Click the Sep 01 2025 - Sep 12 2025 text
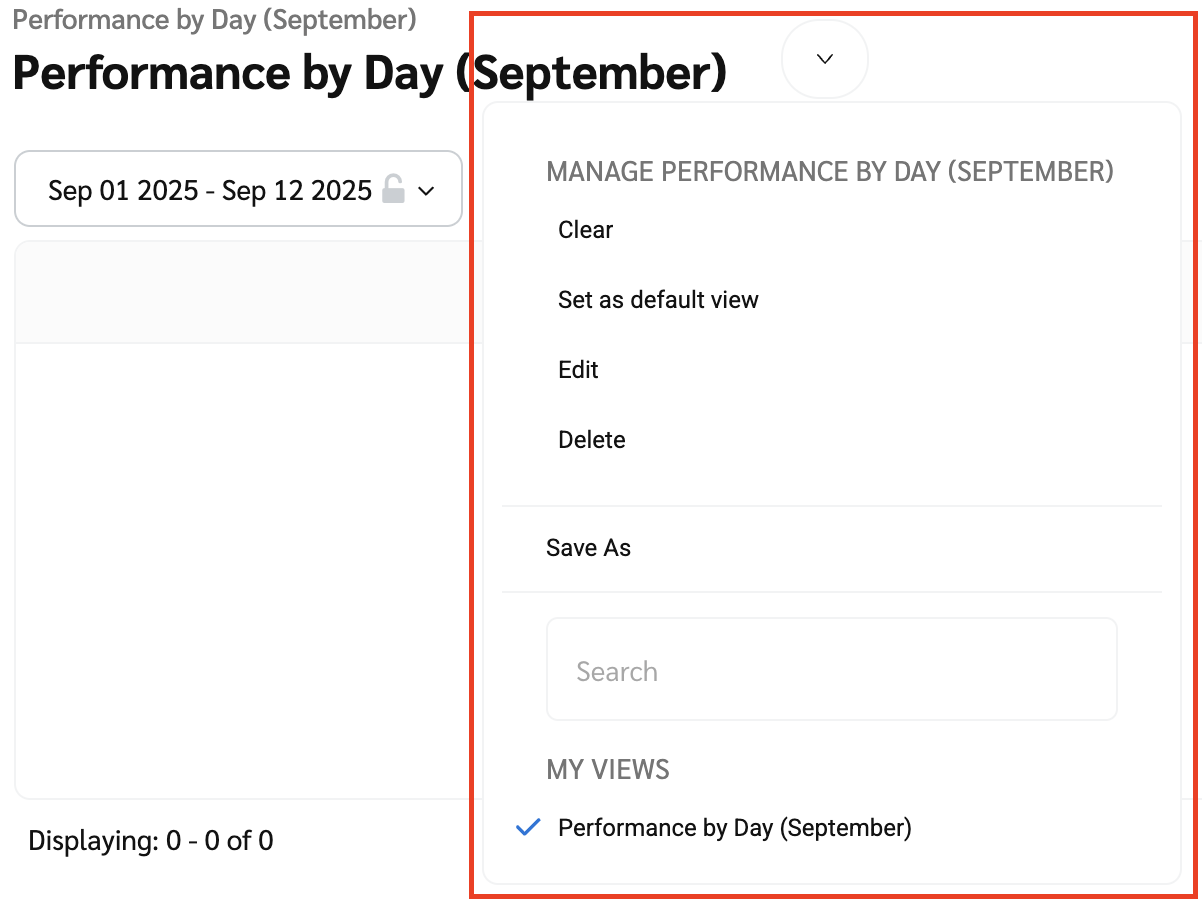This screenshot has height=900, width=1202. click(210, 189)
